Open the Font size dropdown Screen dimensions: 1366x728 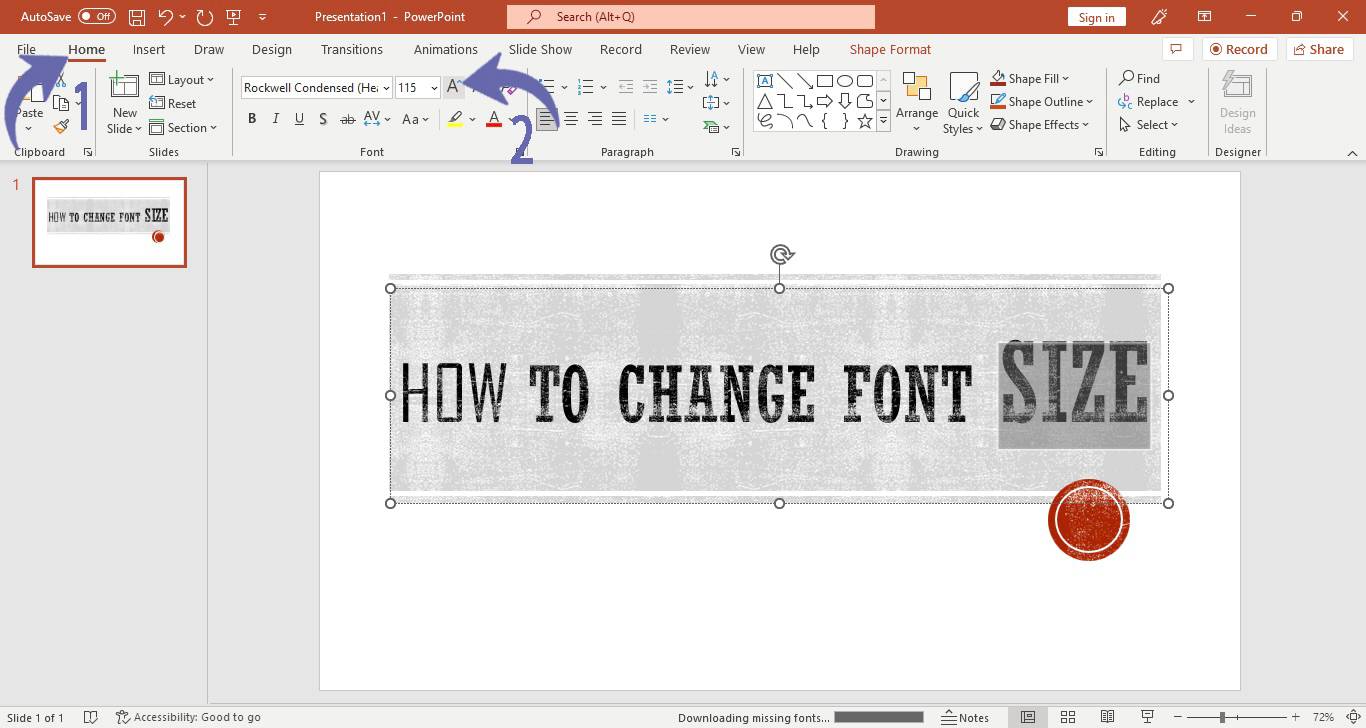coord(434,88)
